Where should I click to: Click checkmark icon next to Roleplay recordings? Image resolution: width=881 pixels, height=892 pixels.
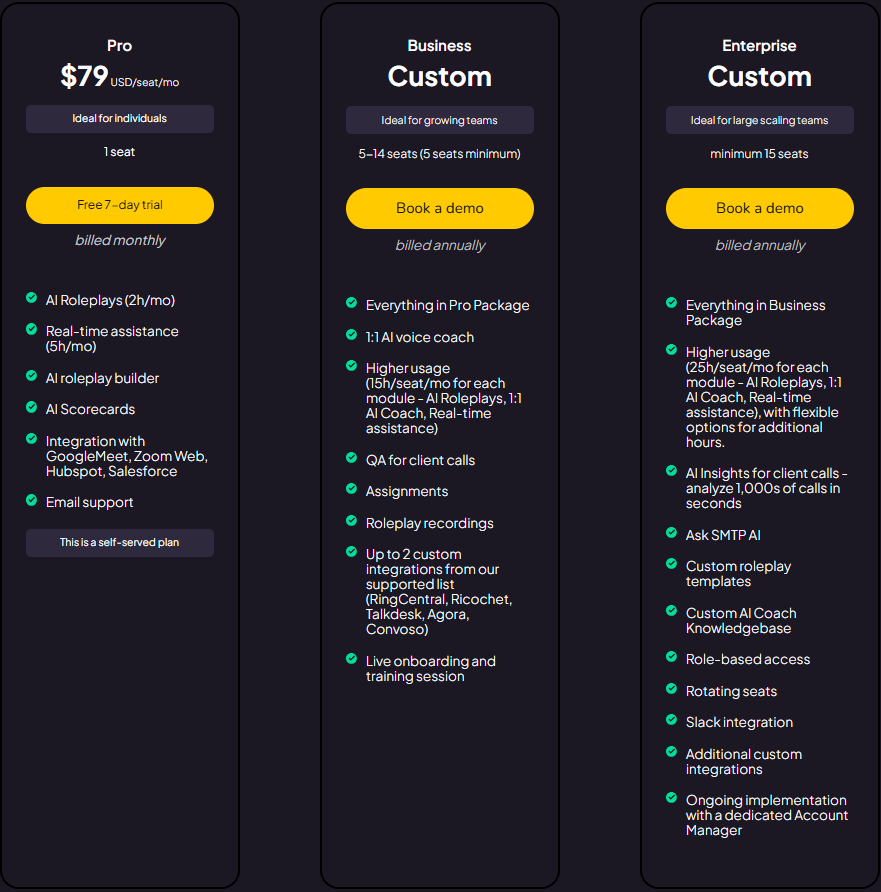point(352,521)
